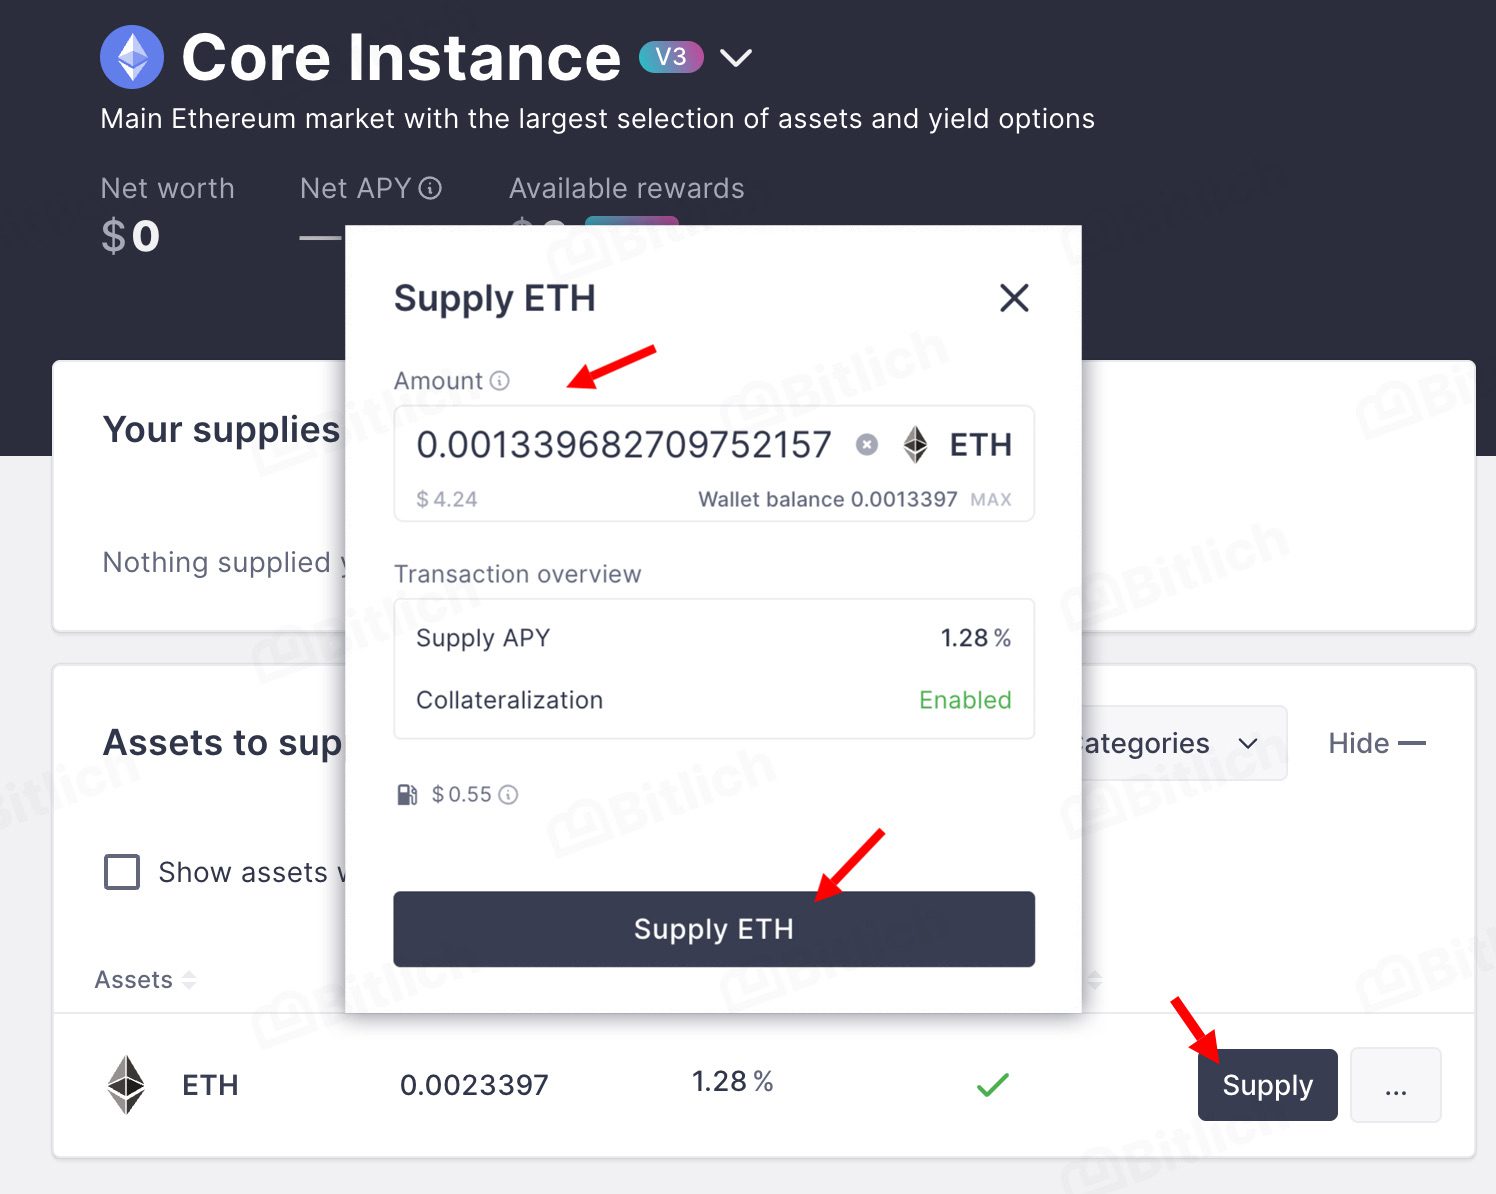Click the amount input field

[x=623, y=445]
